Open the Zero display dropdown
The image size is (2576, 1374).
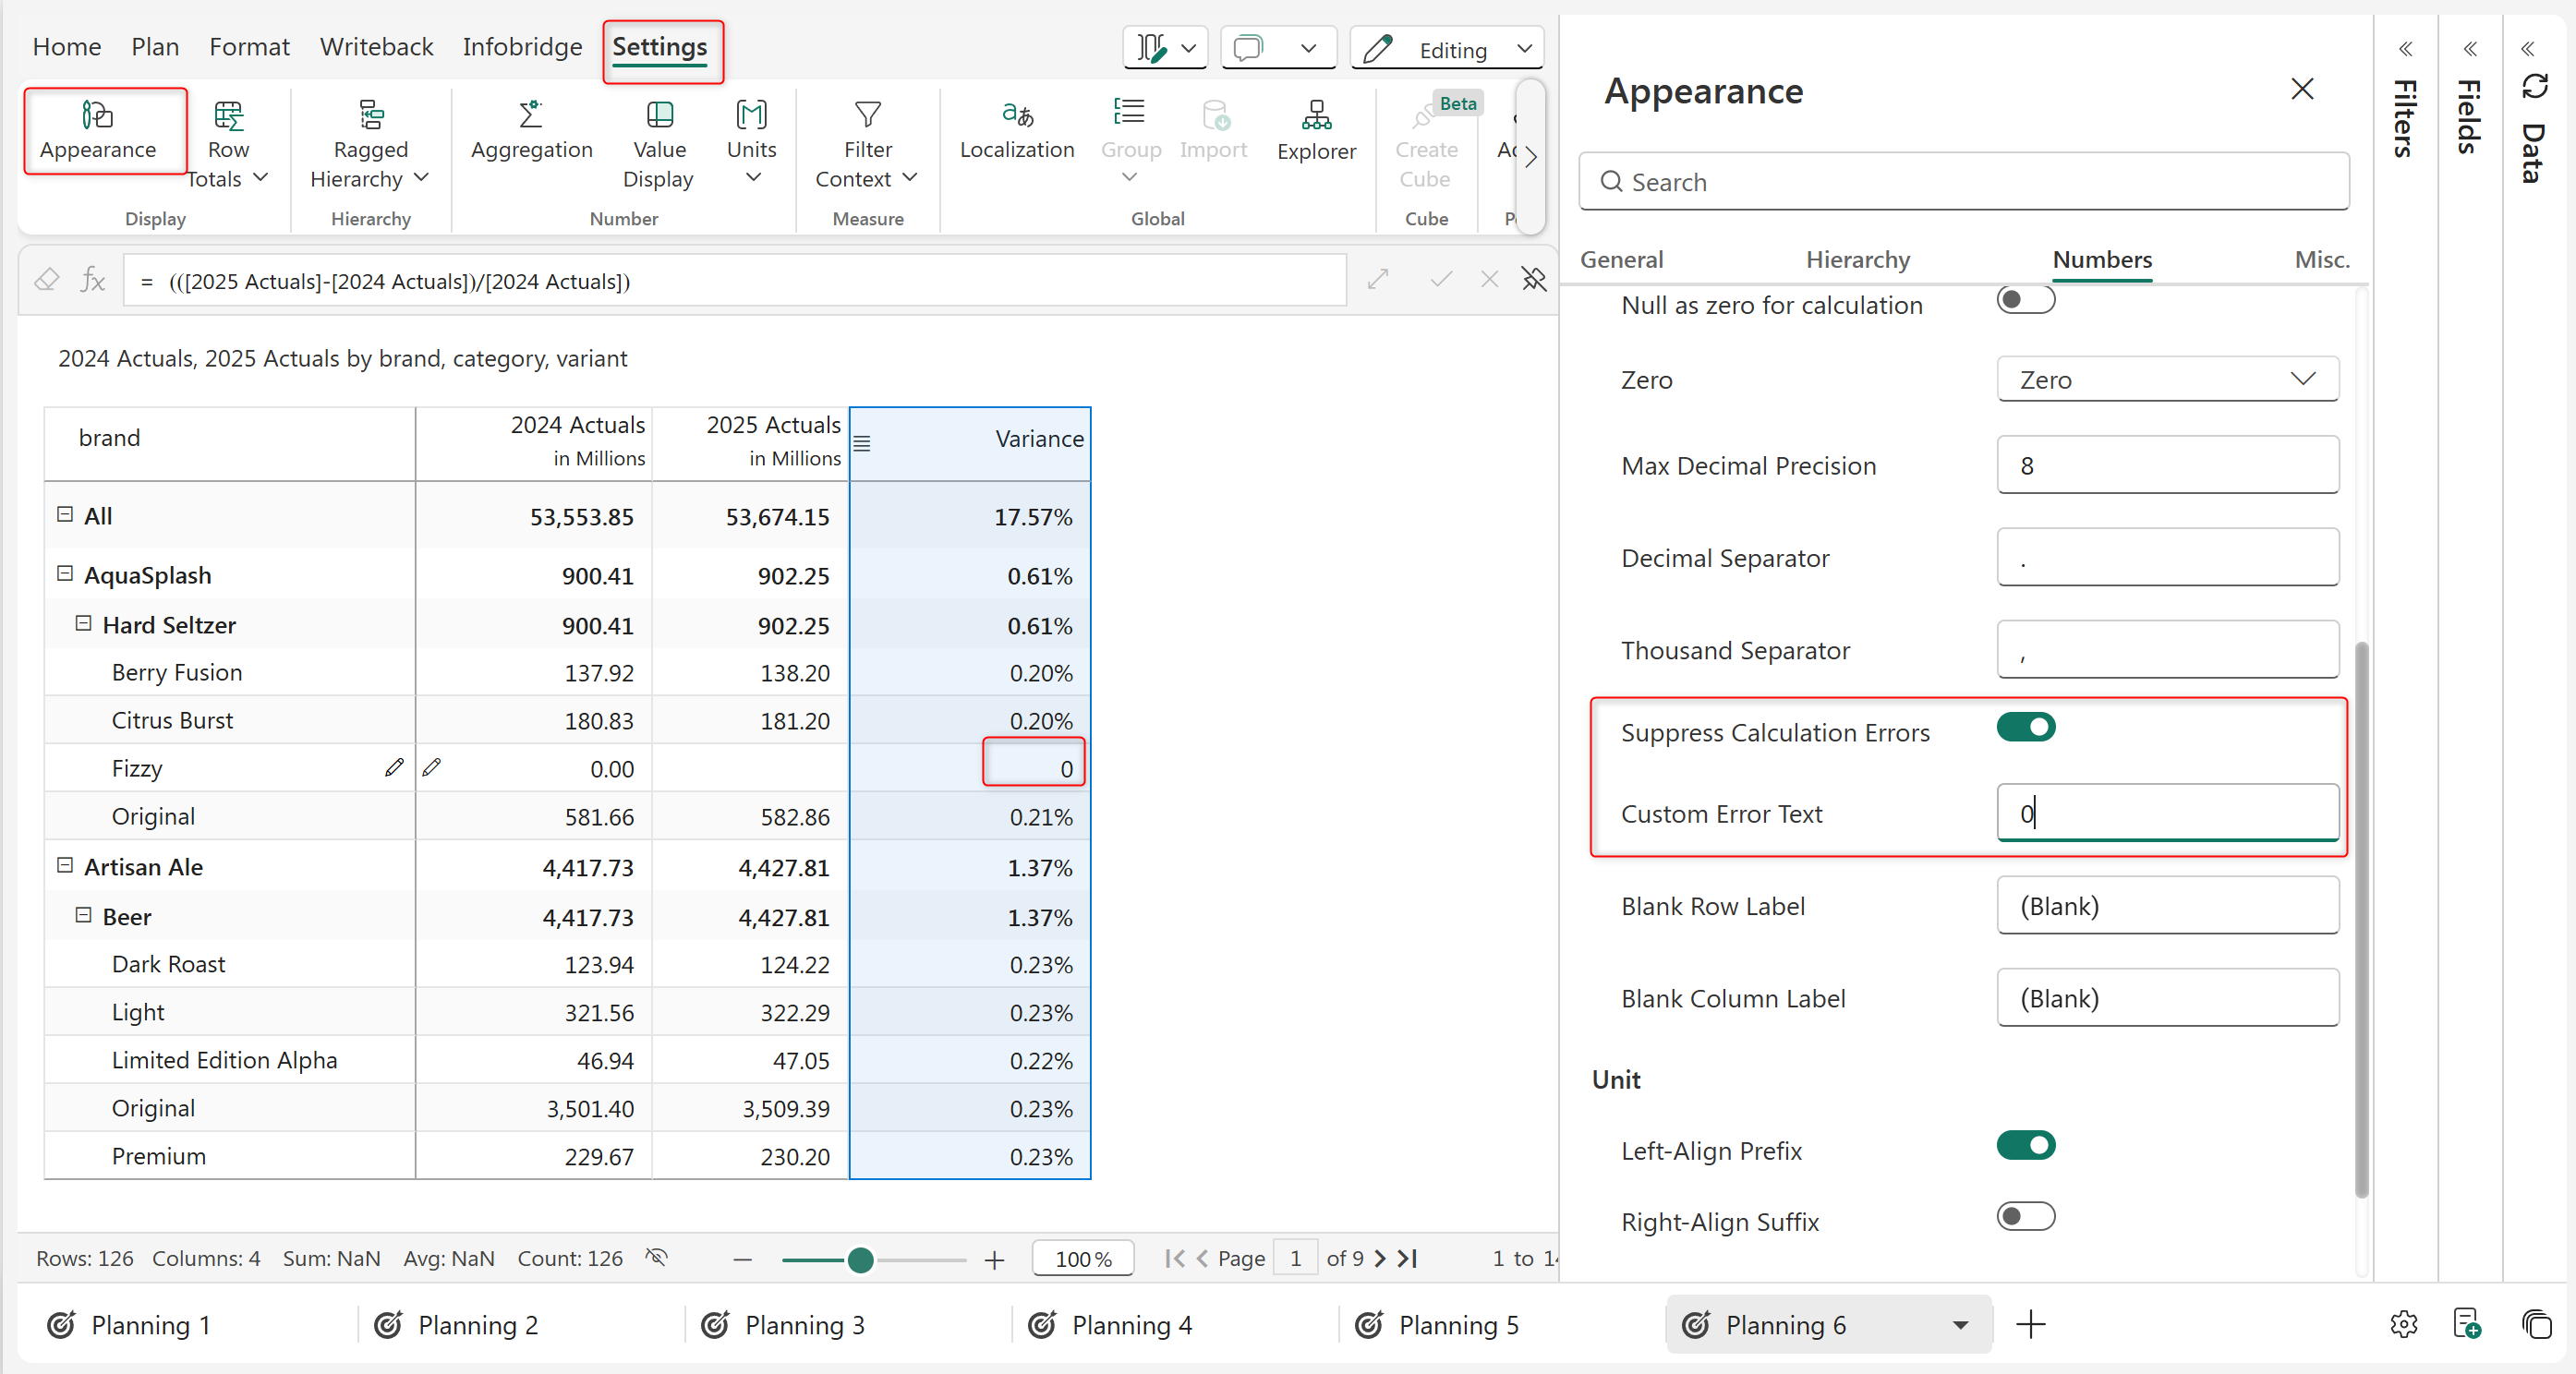[2166, 379]
